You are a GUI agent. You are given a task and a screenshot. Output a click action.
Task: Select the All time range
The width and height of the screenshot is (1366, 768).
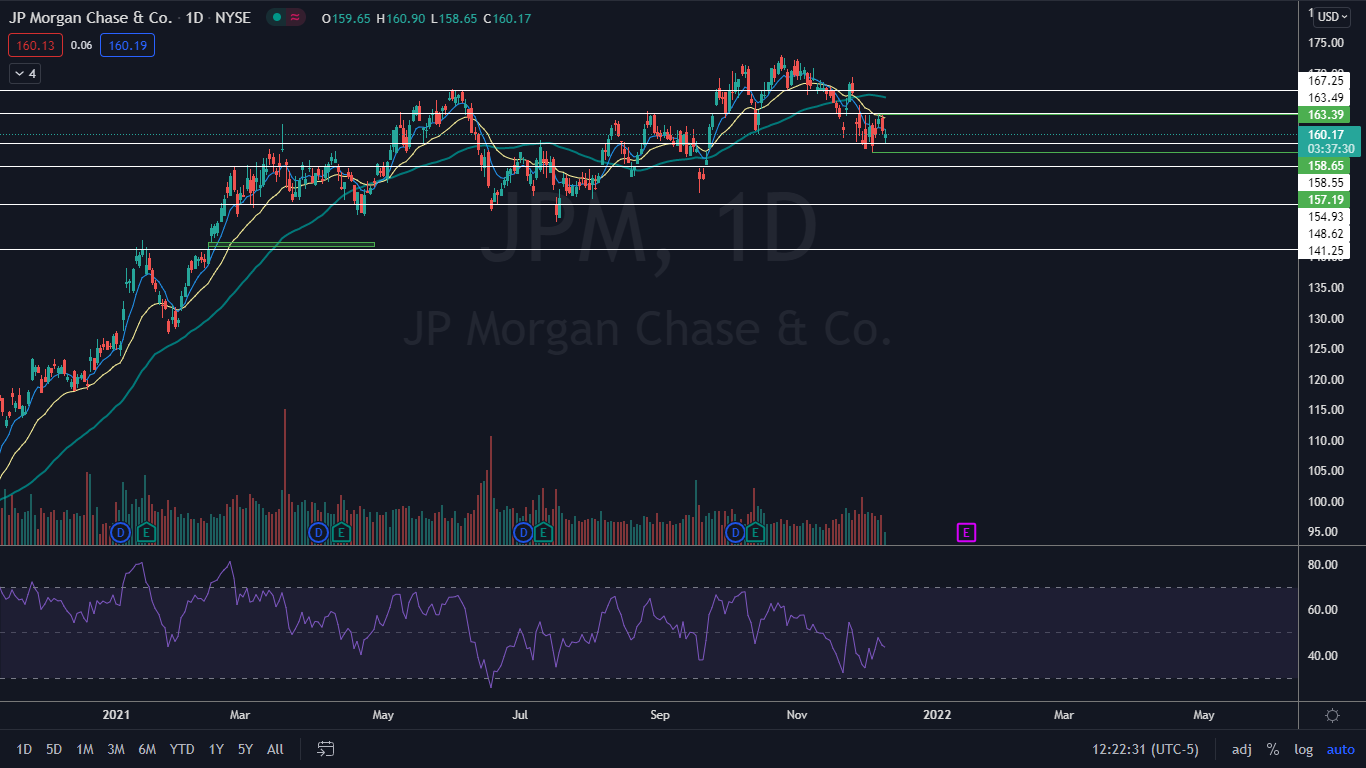click(x=276, y=749)
